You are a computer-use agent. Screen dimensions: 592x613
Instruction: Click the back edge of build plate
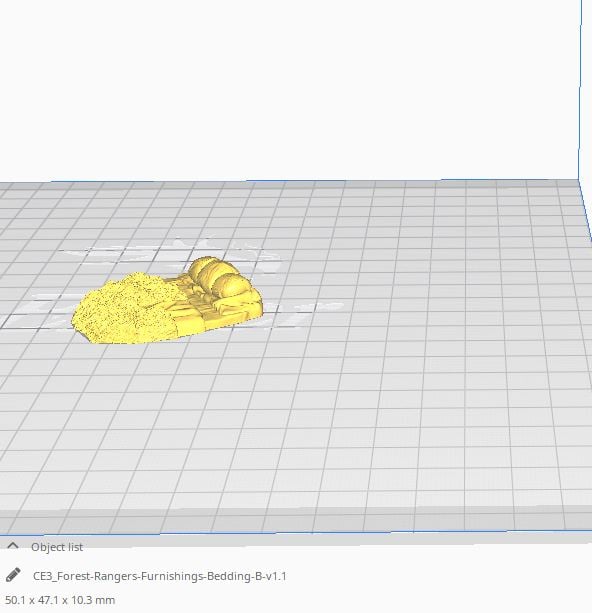(289, 182)
